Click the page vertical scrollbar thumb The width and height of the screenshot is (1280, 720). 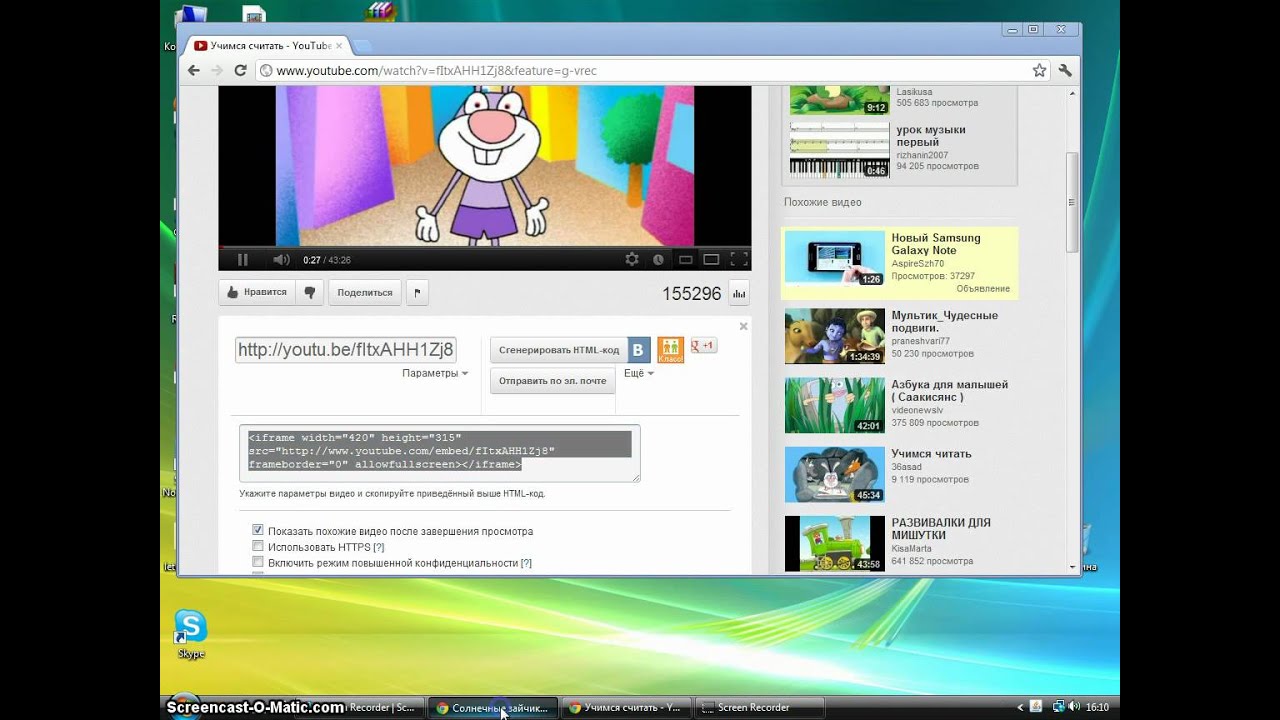tap(1072, 202)
